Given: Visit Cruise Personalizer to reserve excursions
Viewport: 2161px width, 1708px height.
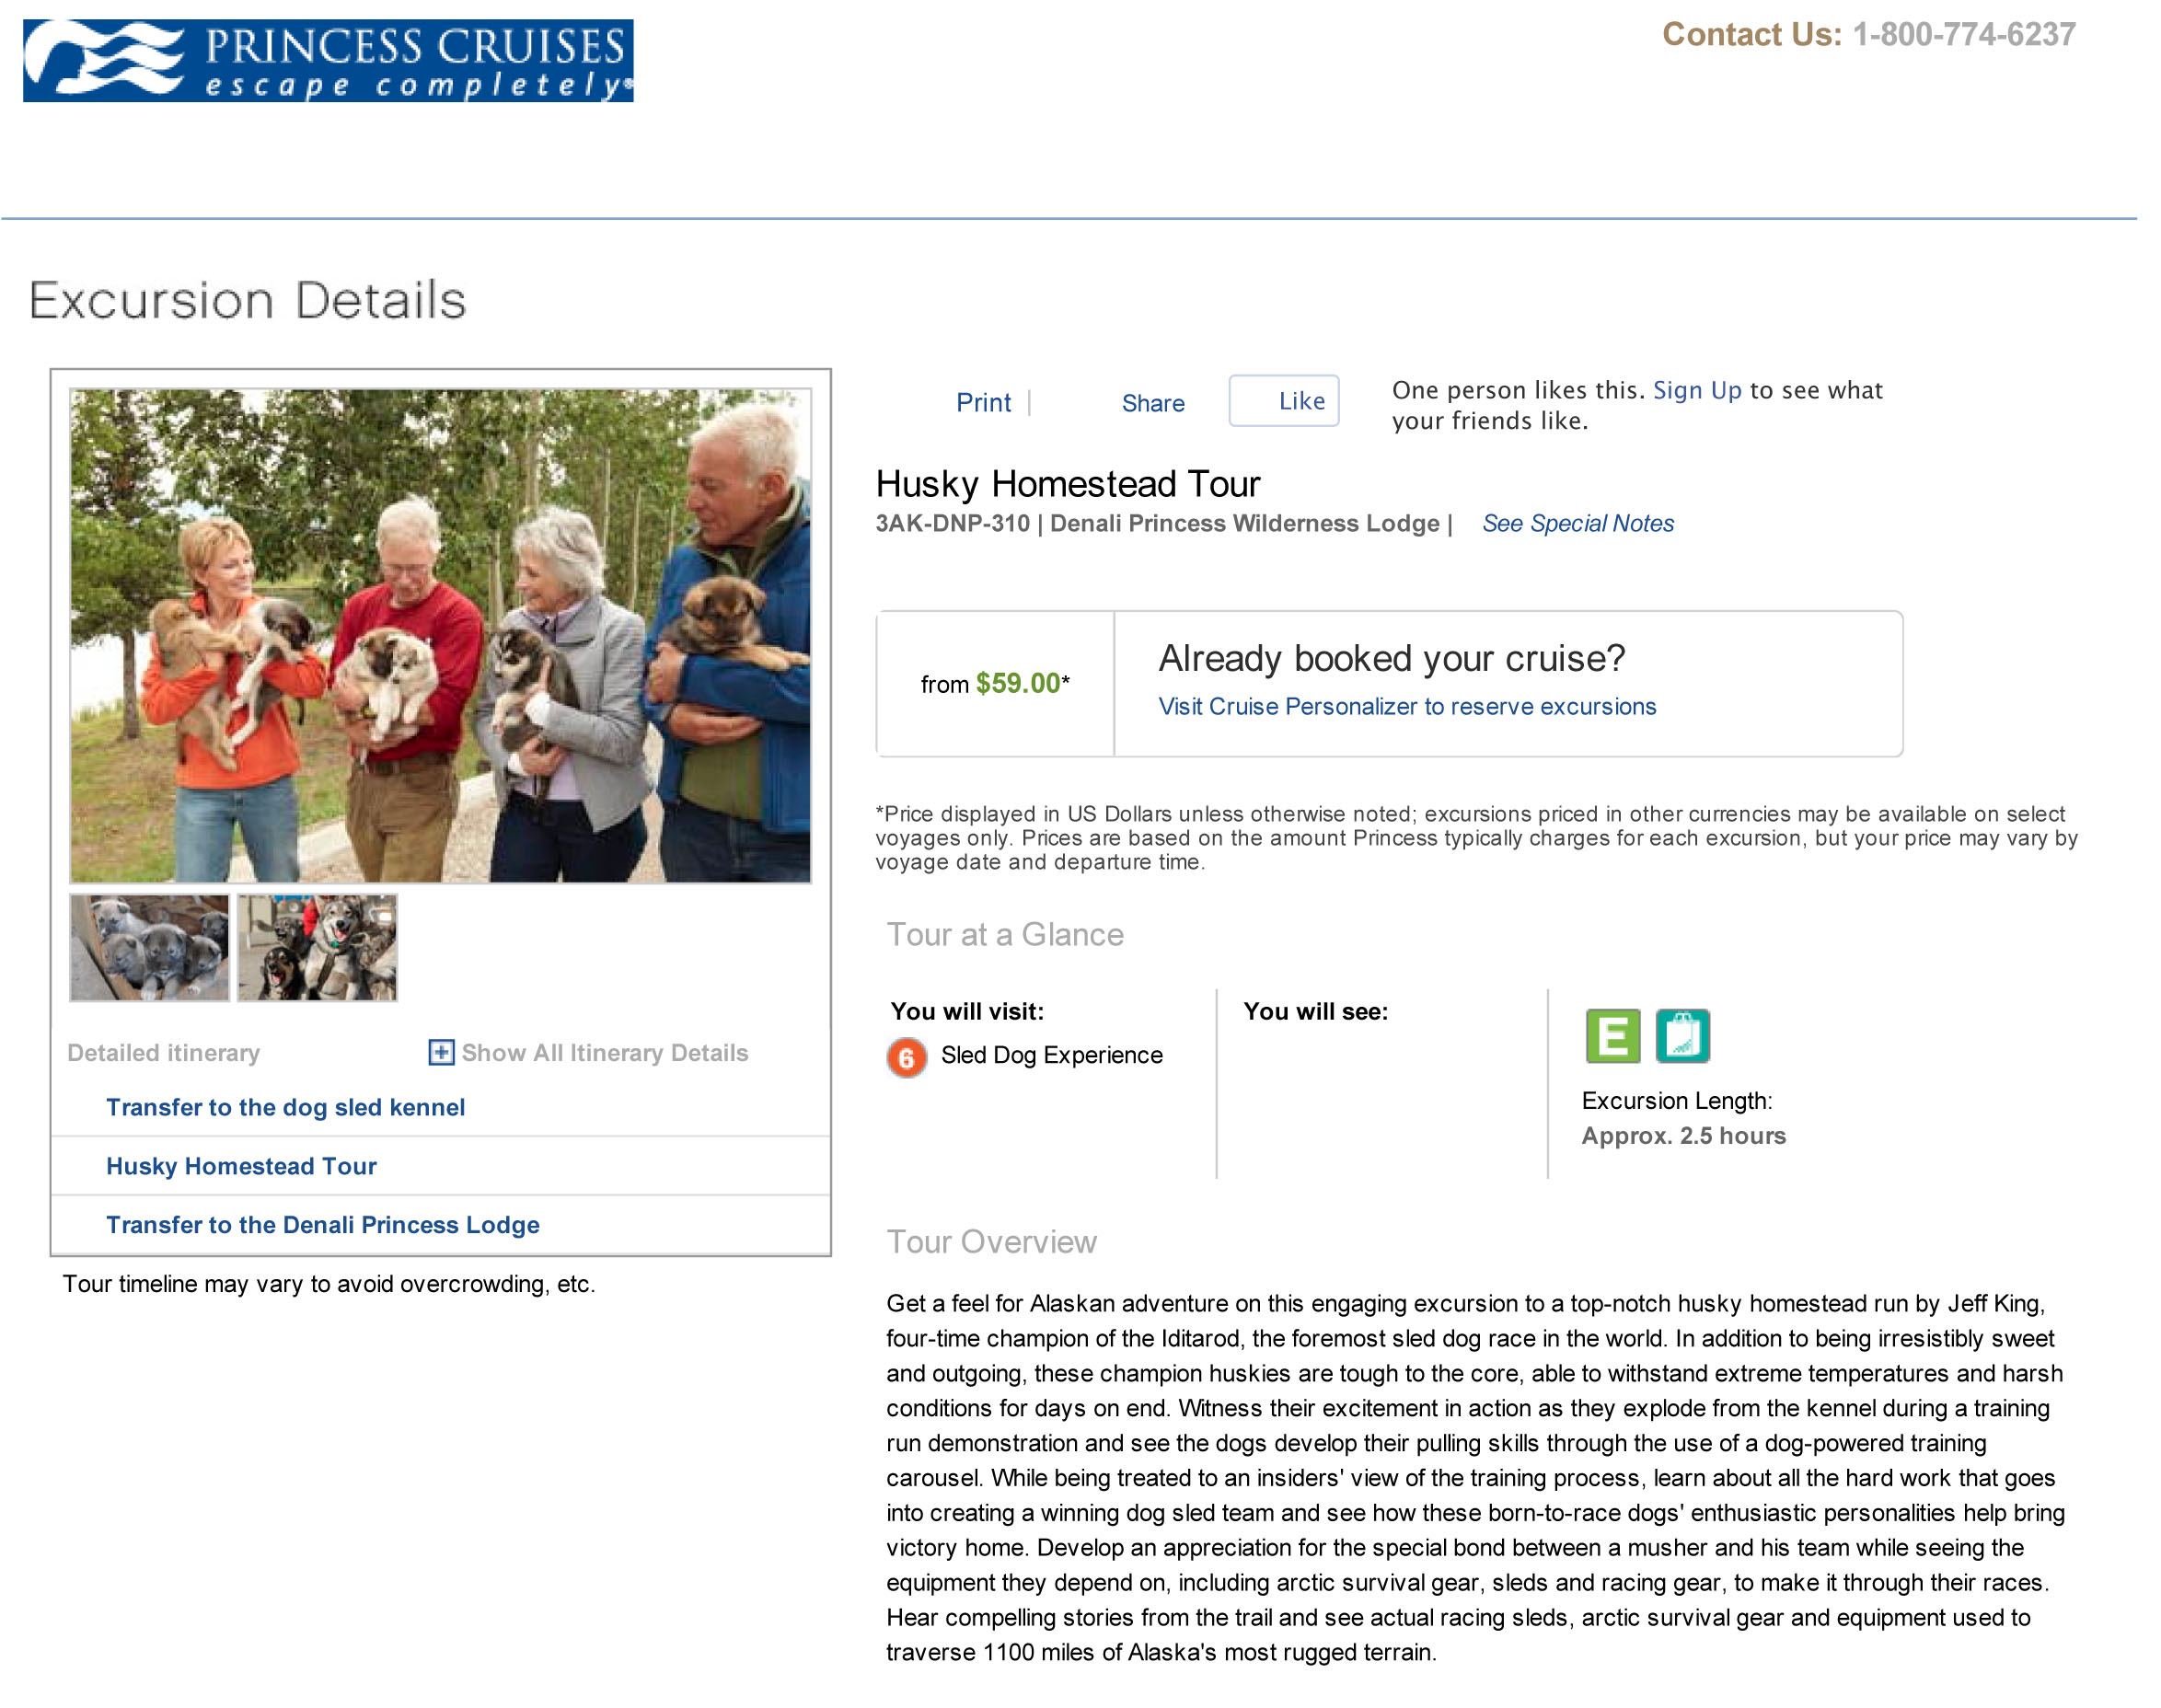Looking at the screenshot, I should (x=1406, y=706).
